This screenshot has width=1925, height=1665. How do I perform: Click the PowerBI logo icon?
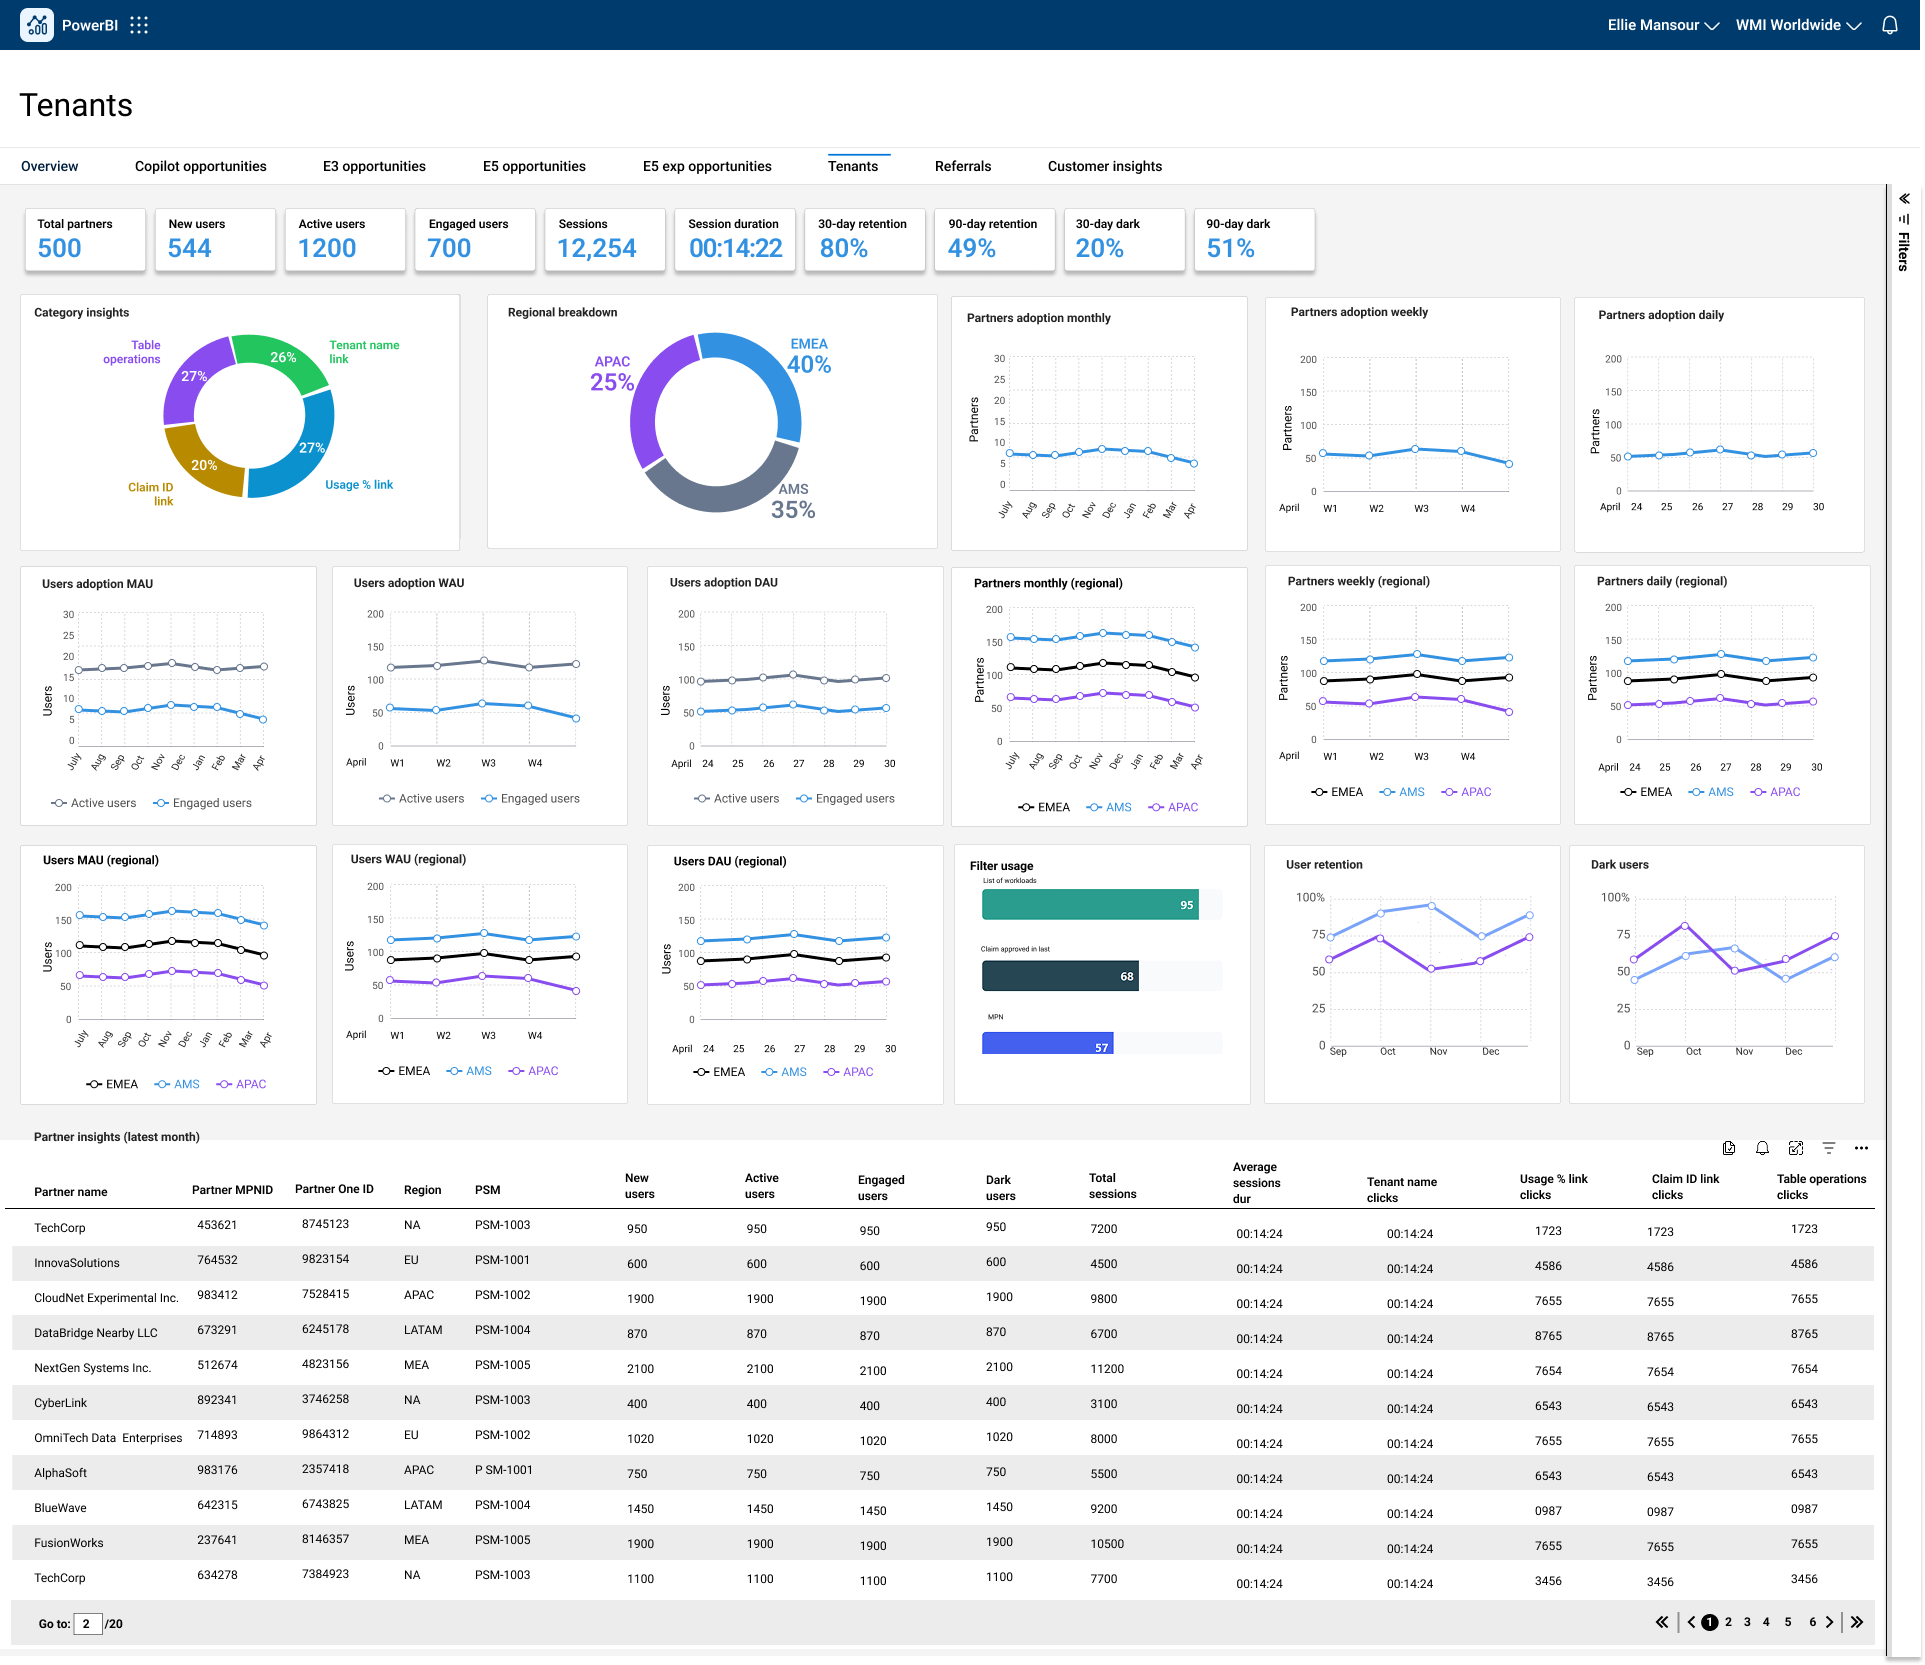coord(37,25)
